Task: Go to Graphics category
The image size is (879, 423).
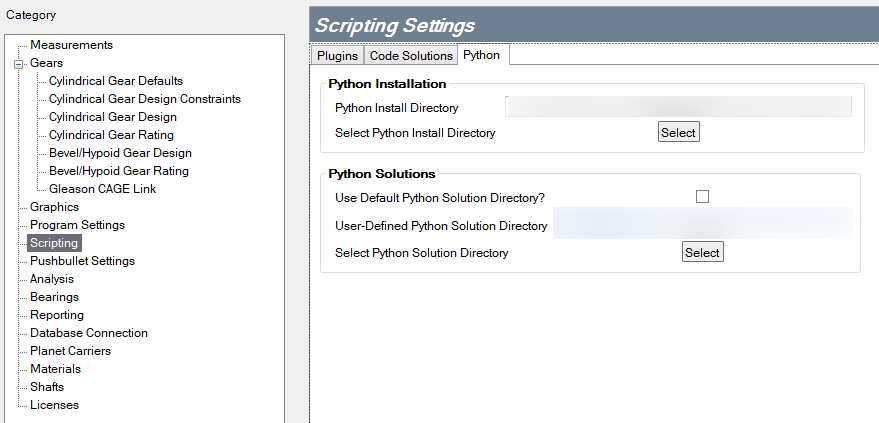Action: 54,207
